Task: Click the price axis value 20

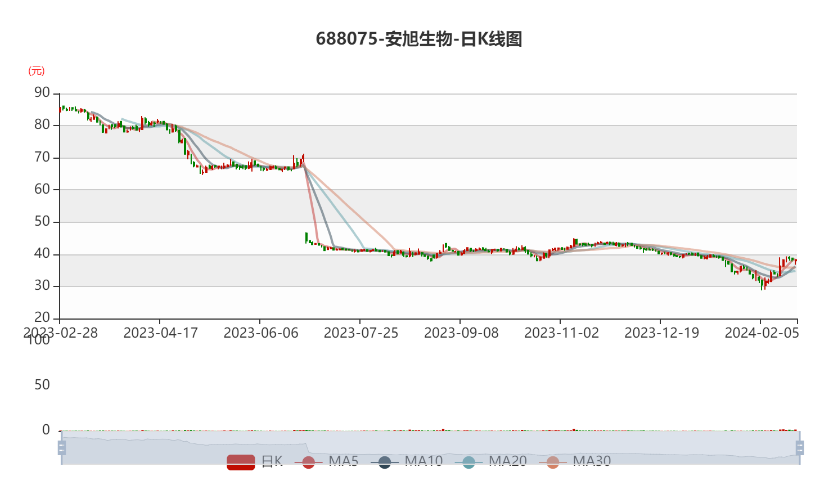Action: click(42, 318)
